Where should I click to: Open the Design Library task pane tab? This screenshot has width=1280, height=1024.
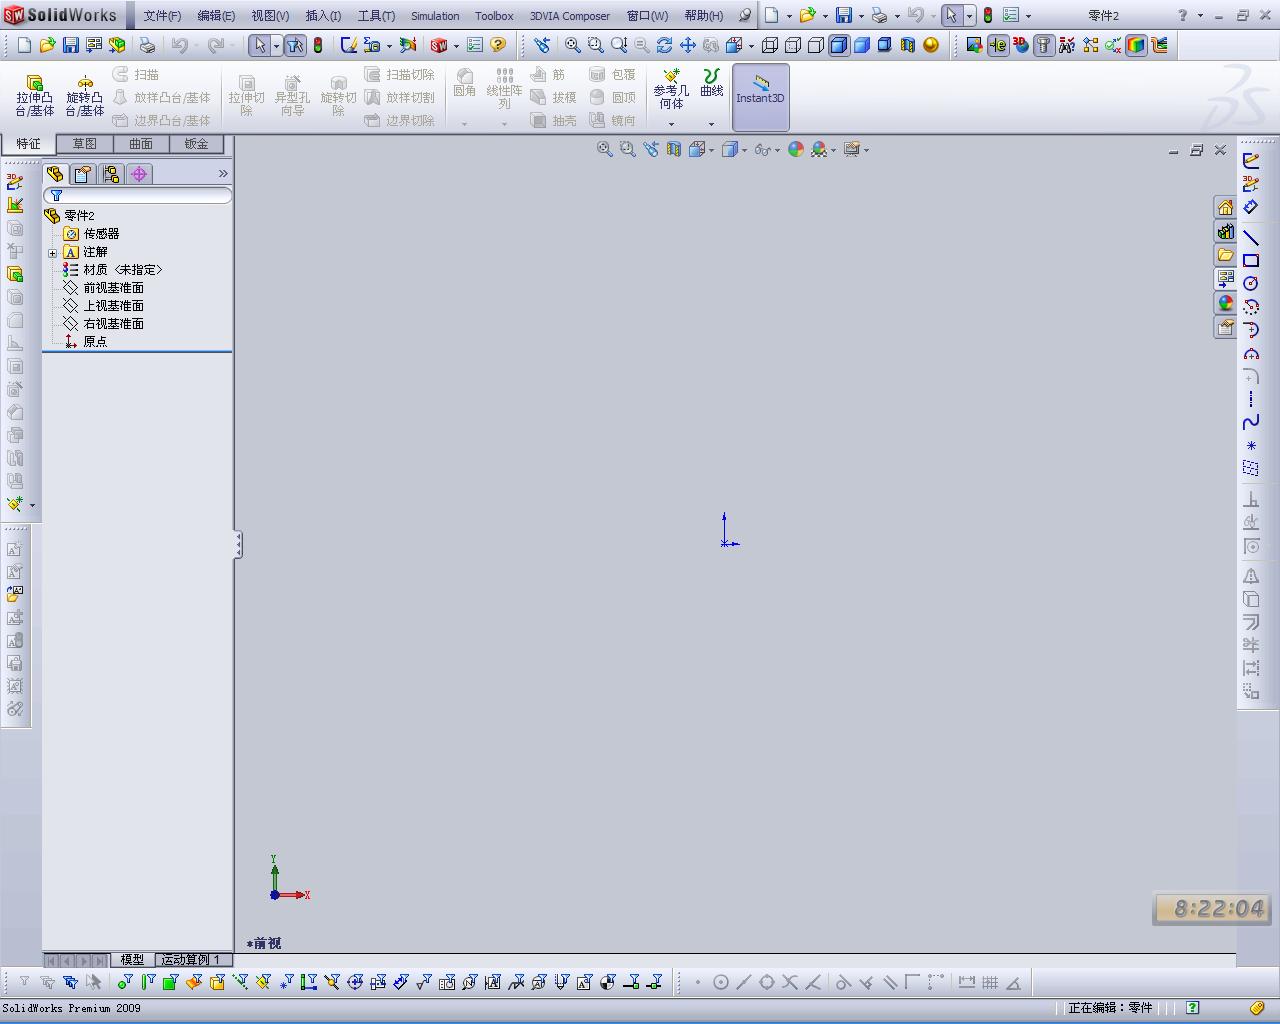1225,231
